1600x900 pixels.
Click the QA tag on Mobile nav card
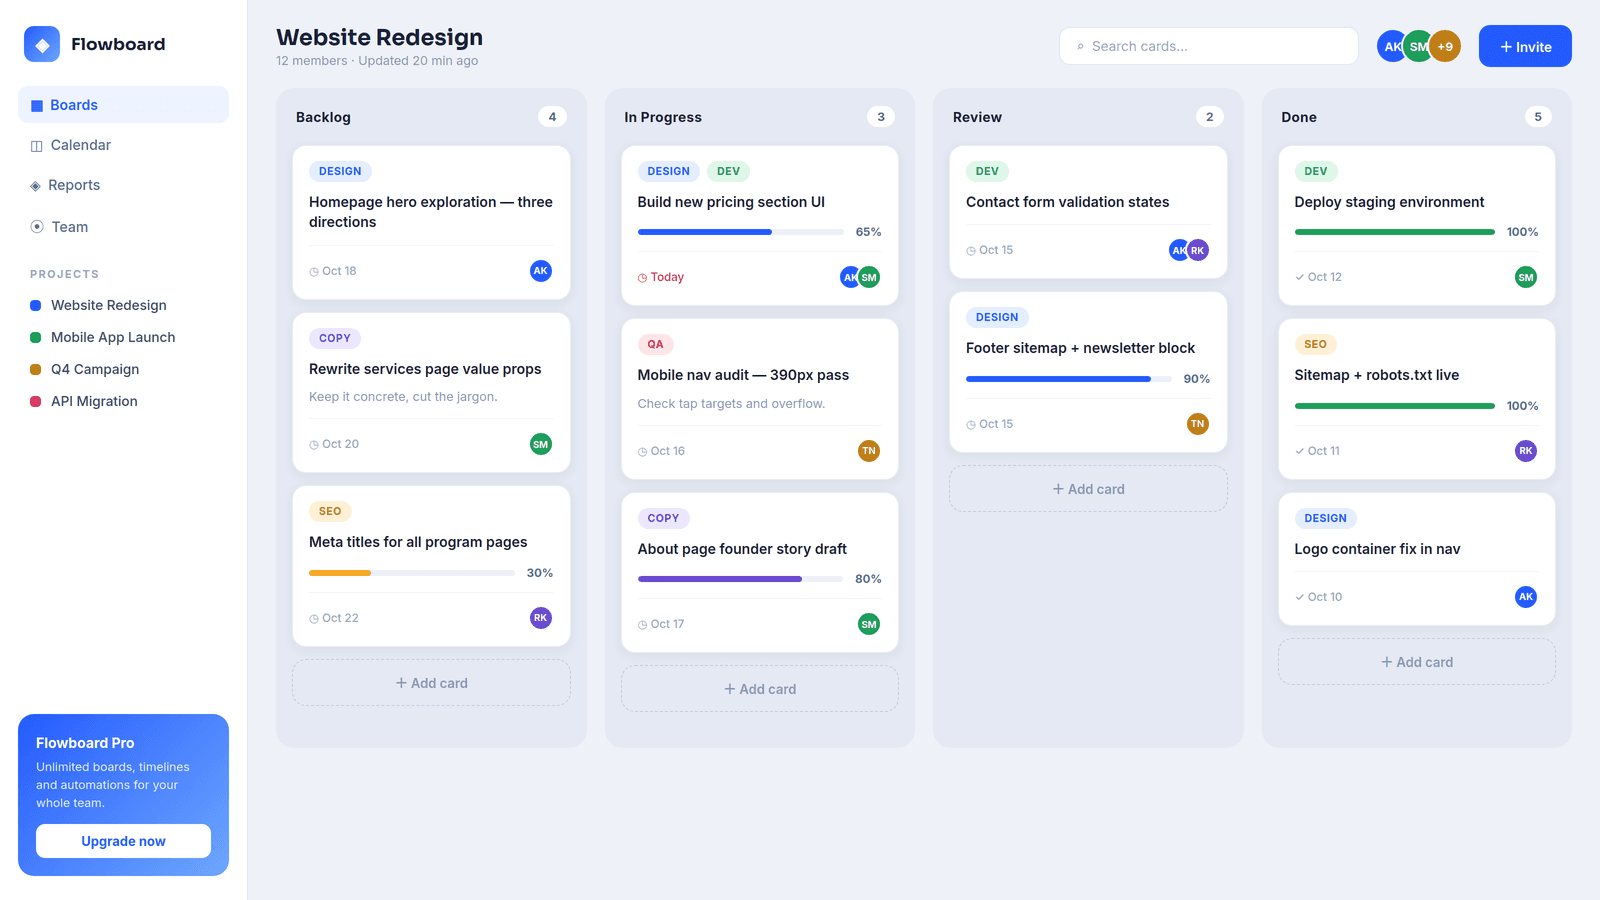[x=655, y=344]
